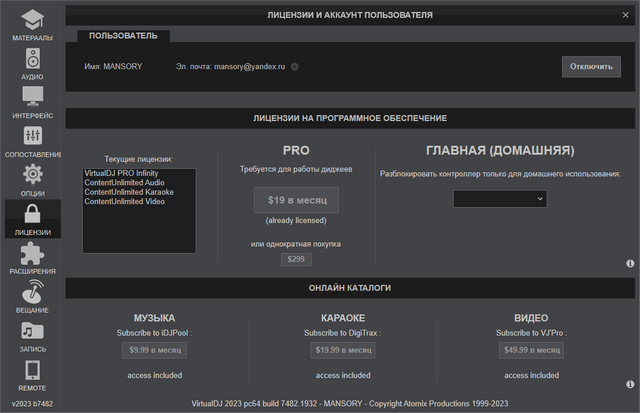Open the РАСШИРЕНИЯ puzzle-piece section
640x413 pixels.
click(x=32, y=258)
